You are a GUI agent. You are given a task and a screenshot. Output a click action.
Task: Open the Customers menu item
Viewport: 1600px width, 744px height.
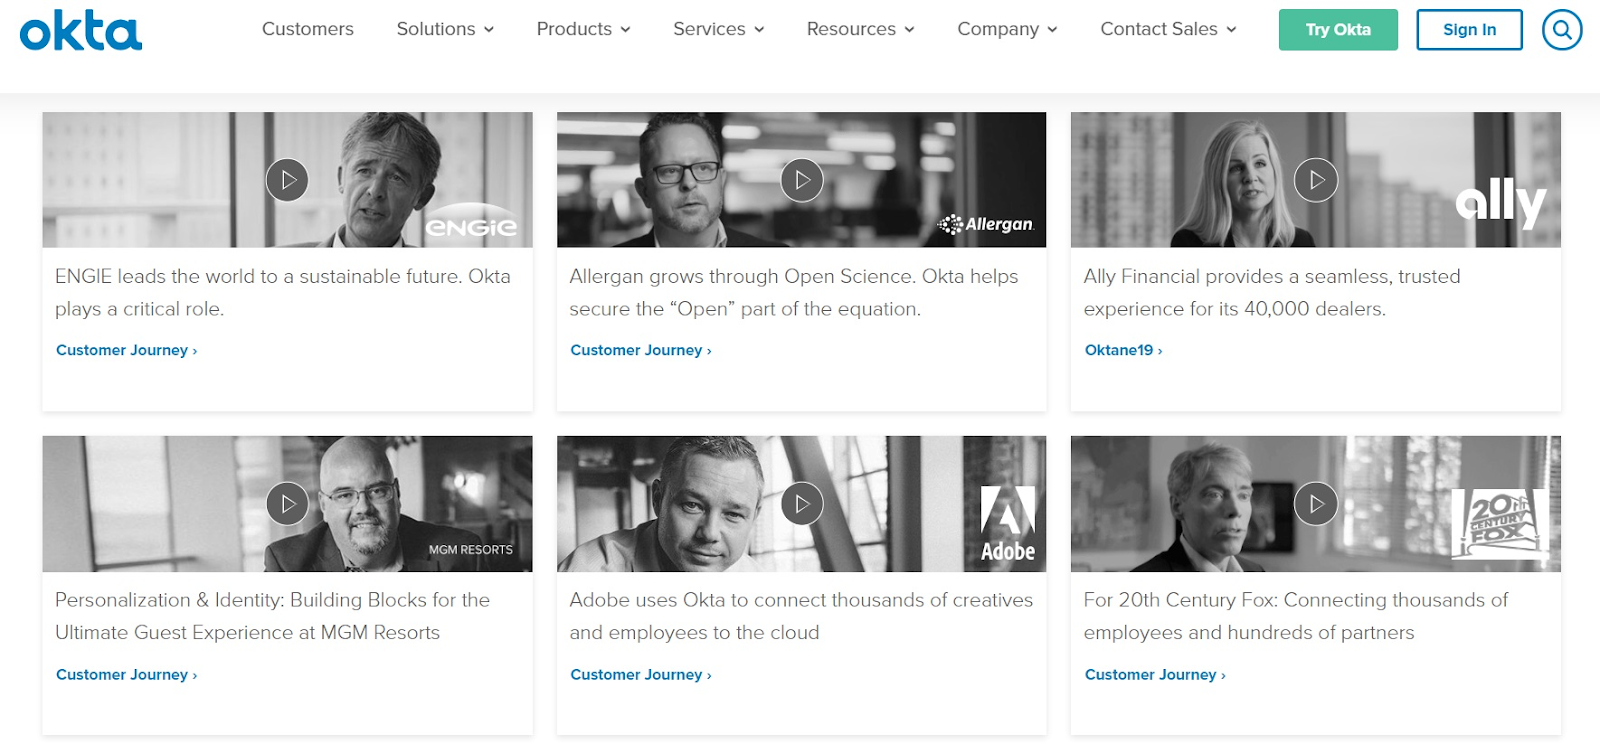tap(308, 29)
